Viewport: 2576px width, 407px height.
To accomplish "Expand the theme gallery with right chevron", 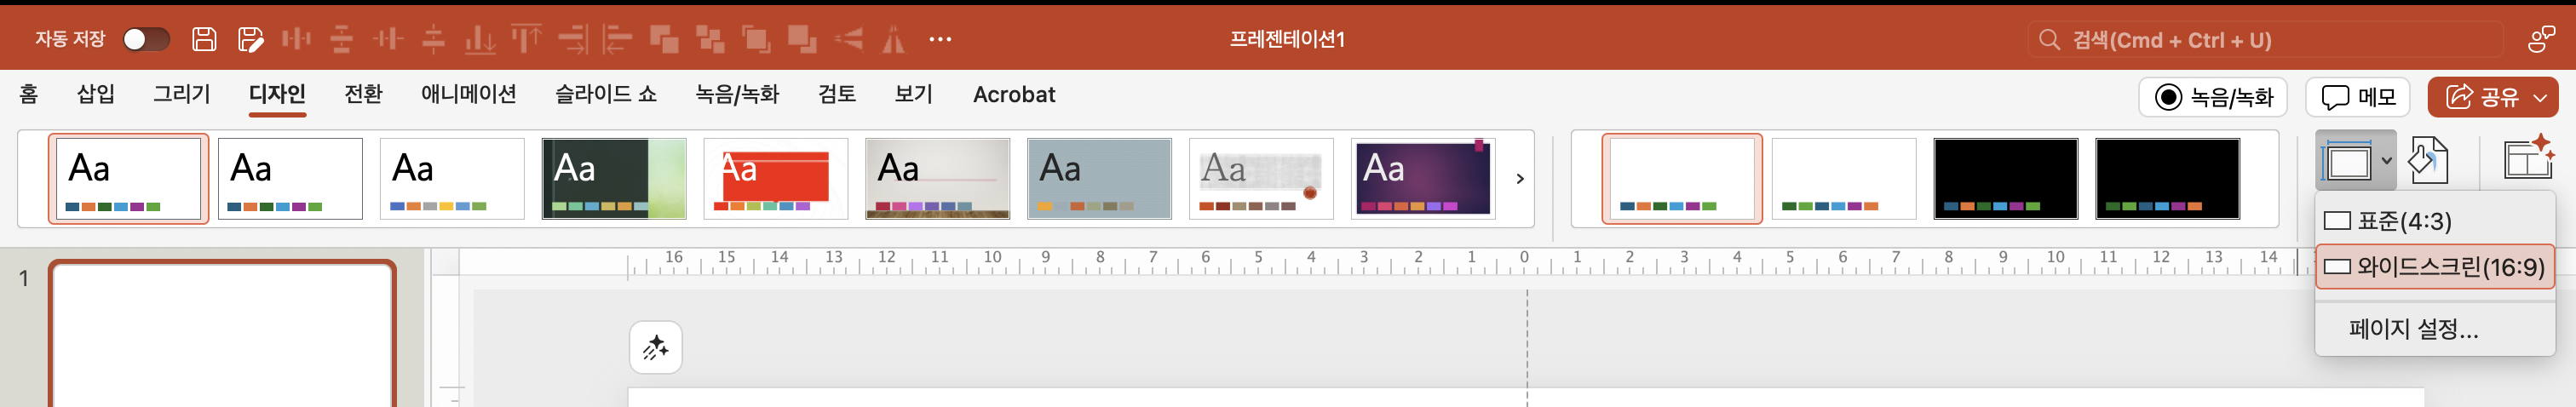I will [1519, 179].
